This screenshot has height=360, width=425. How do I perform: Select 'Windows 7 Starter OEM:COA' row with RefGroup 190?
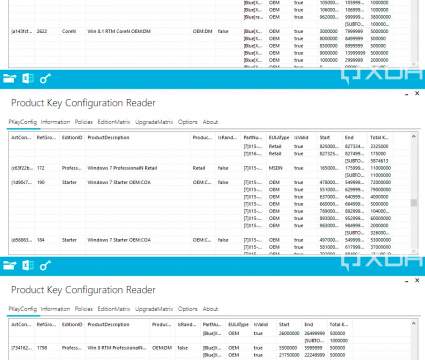coord(209,182)
